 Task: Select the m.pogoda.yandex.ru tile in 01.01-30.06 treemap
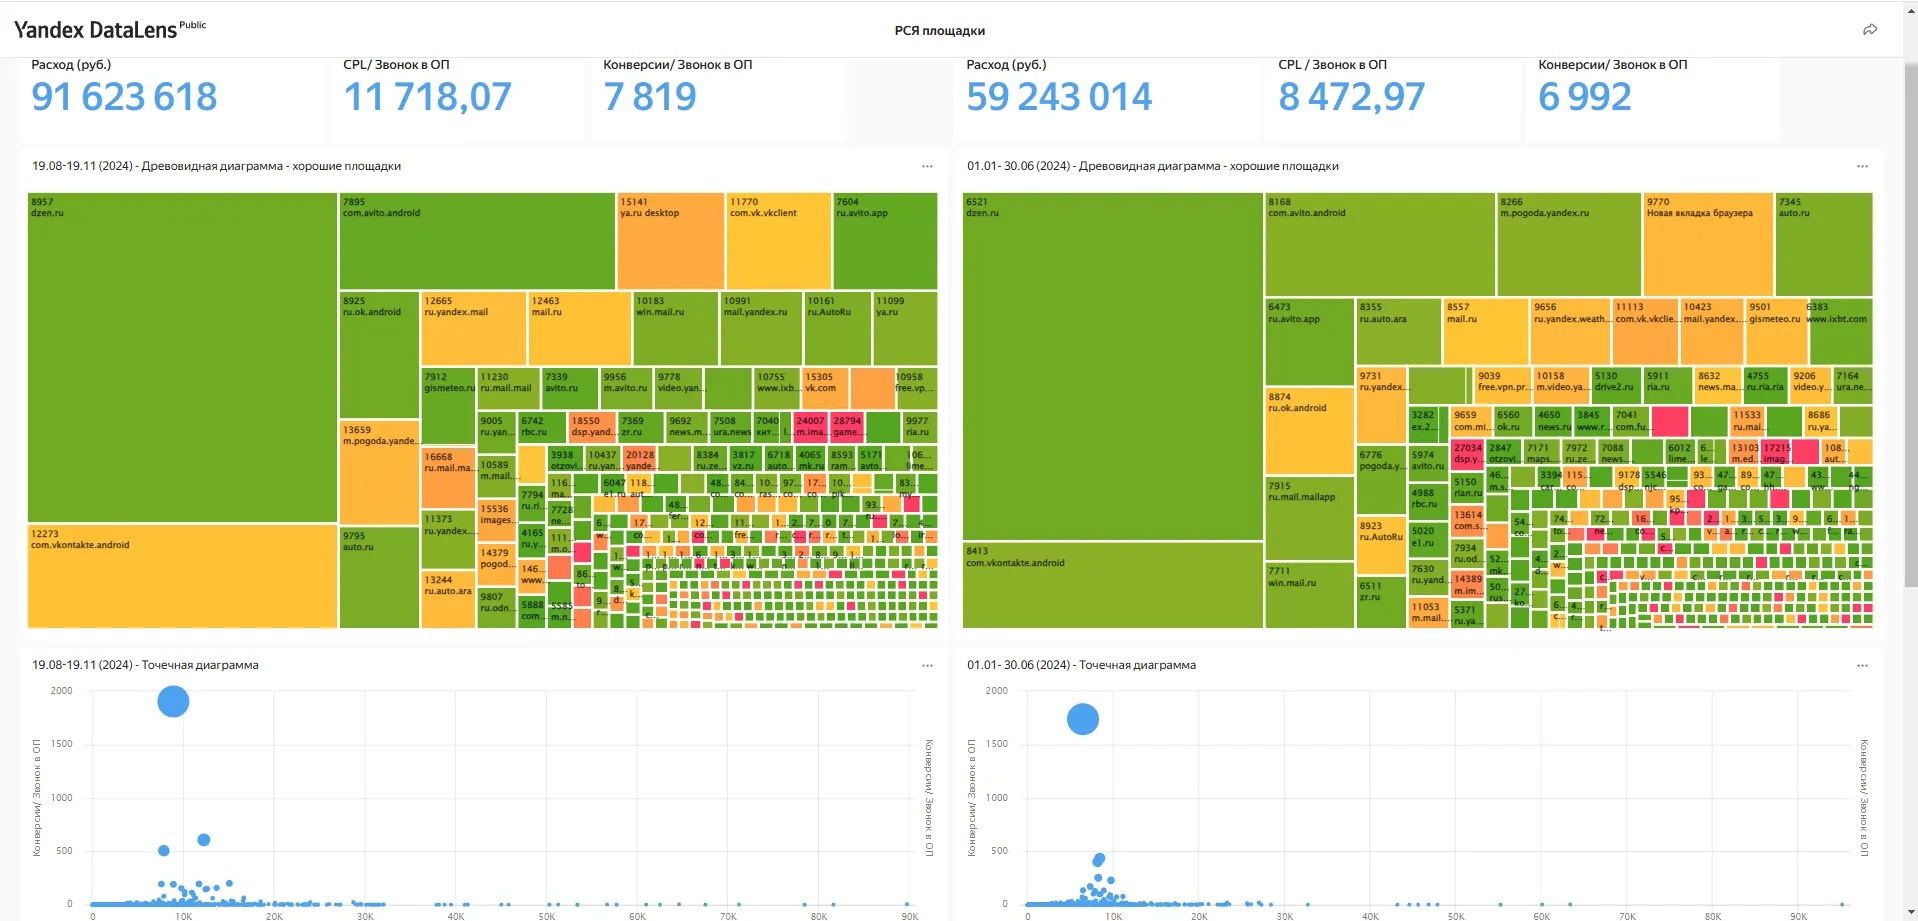click(x=1568, y=245)
